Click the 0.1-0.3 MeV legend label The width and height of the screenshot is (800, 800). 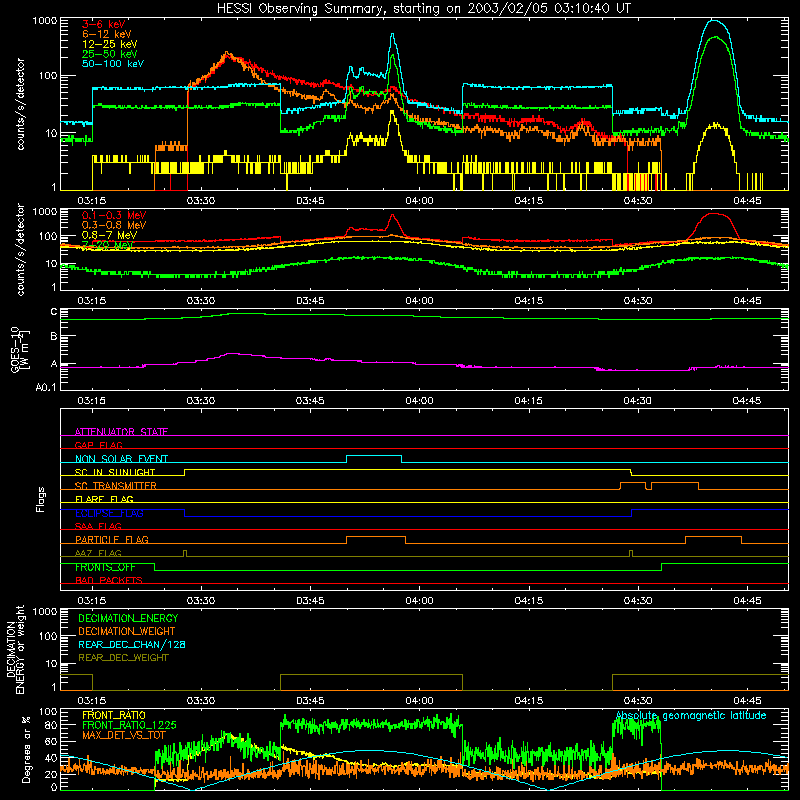[114, 215]
